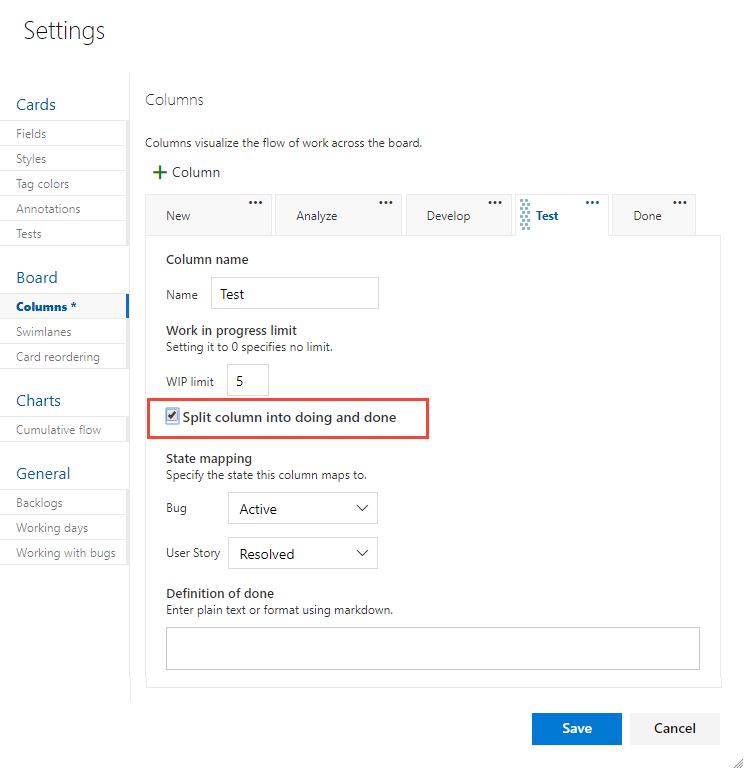Select the New column tab
This screenshot has width=745, height=771.
209,215
